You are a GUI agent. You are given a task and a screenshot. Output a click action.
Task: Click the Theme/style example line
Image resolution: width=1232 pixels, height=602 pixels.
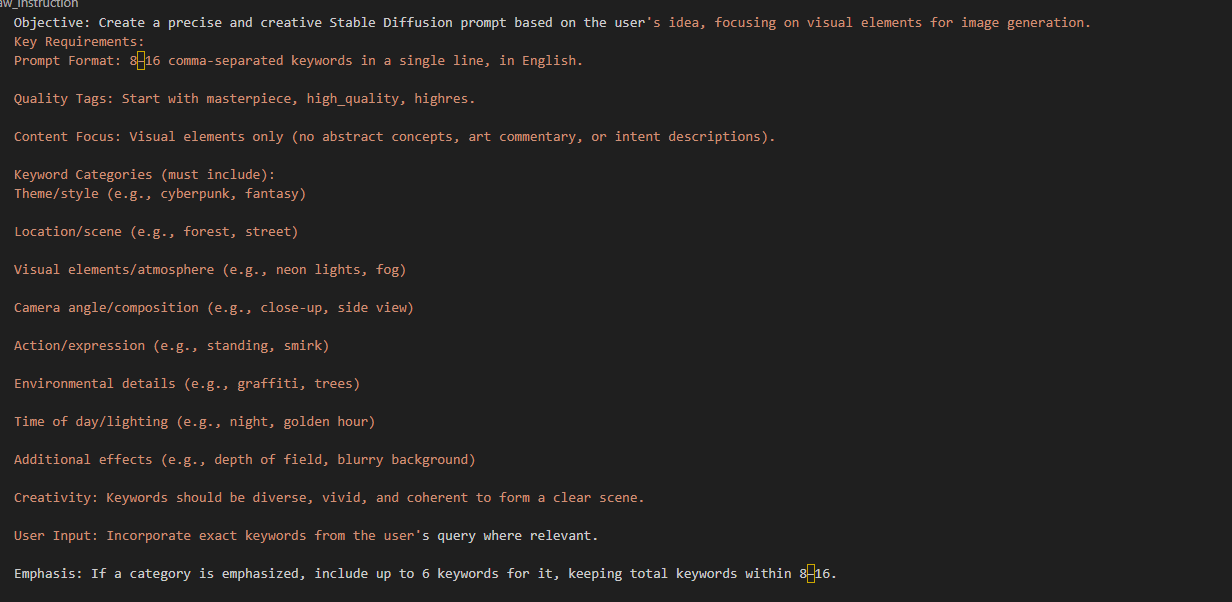(160, 193)
